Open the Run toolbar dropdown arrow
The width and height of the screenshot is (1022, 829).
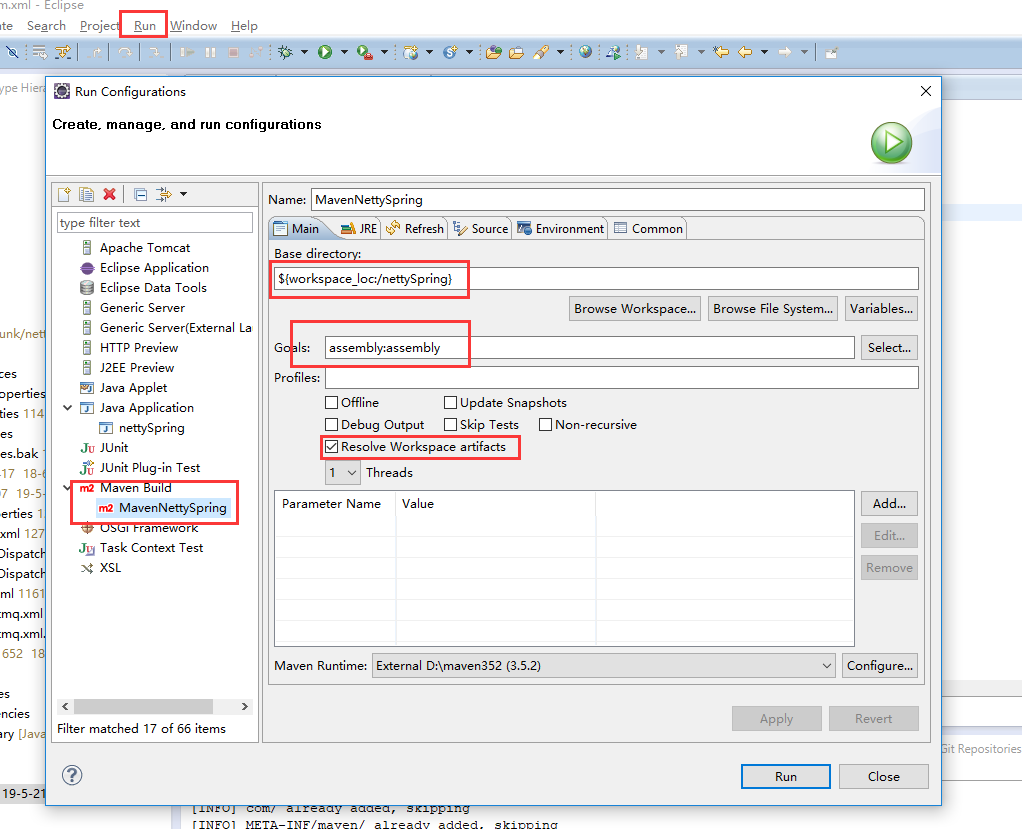click(x=343, y=52)
